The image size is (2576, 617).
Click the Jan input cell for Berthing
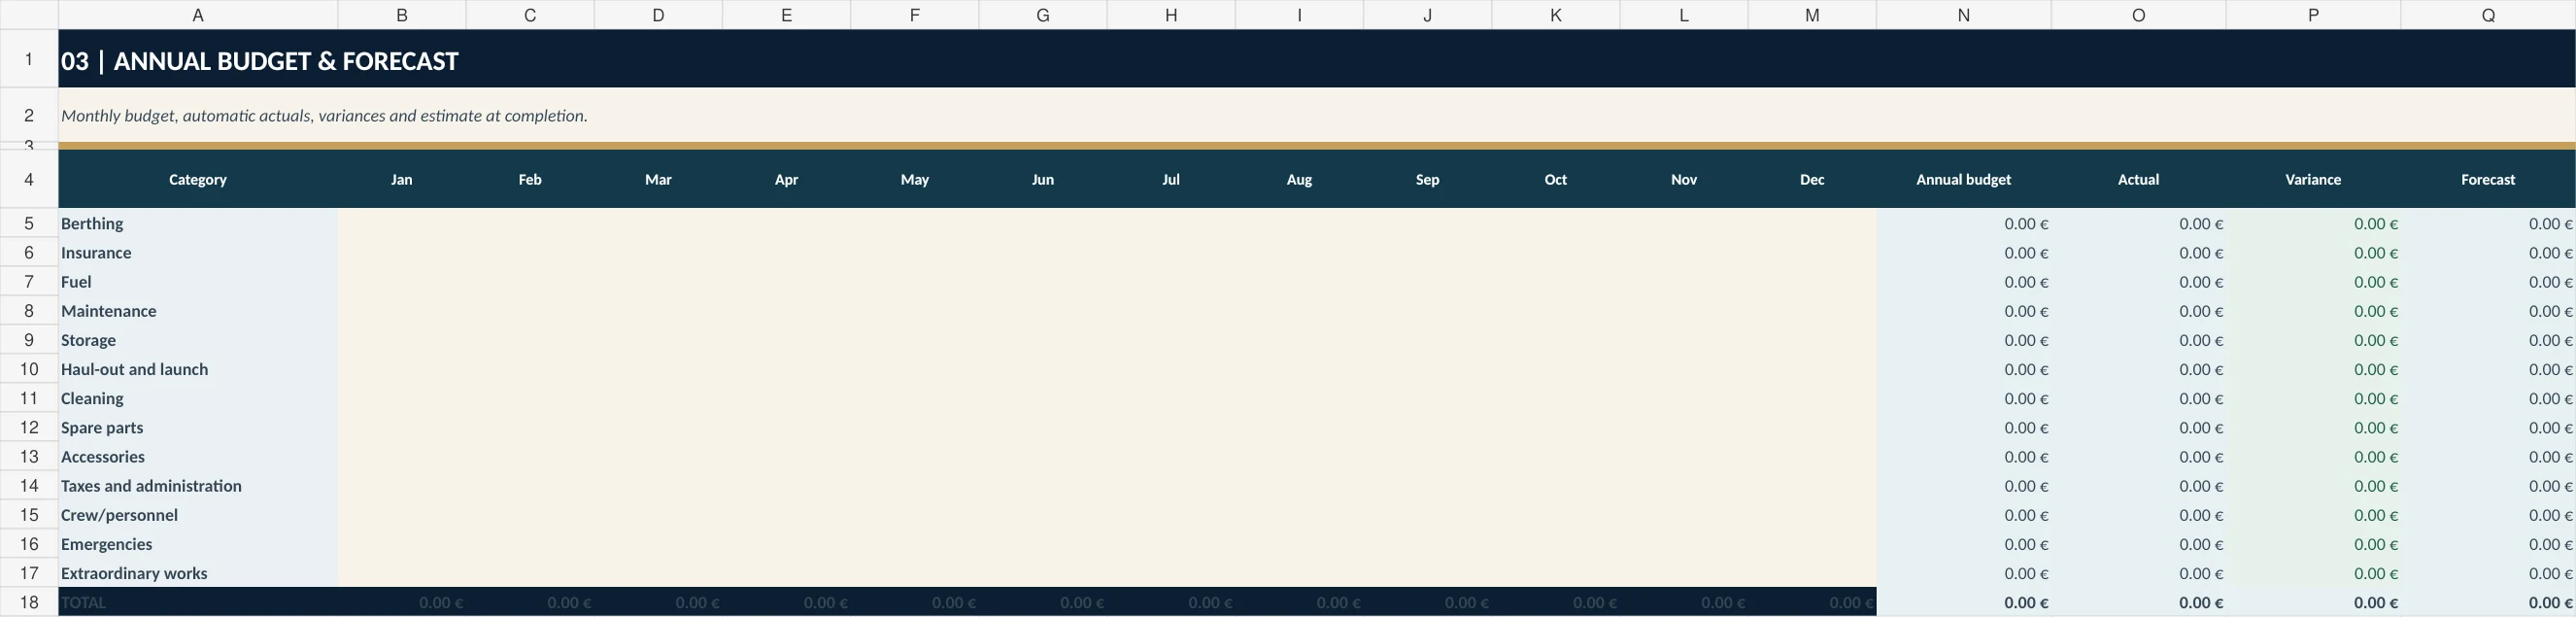tap(402, 224)
